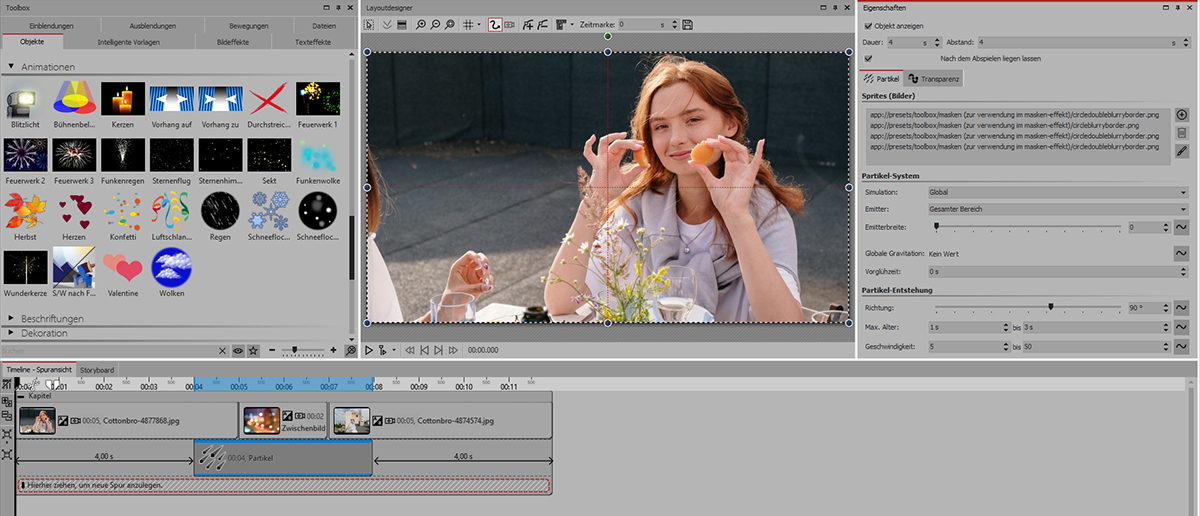Viewport: 1200px width, 516px height.
Task: Open the Simulation dropdown
Action: pyautogui.click(x=1057, y=192)
